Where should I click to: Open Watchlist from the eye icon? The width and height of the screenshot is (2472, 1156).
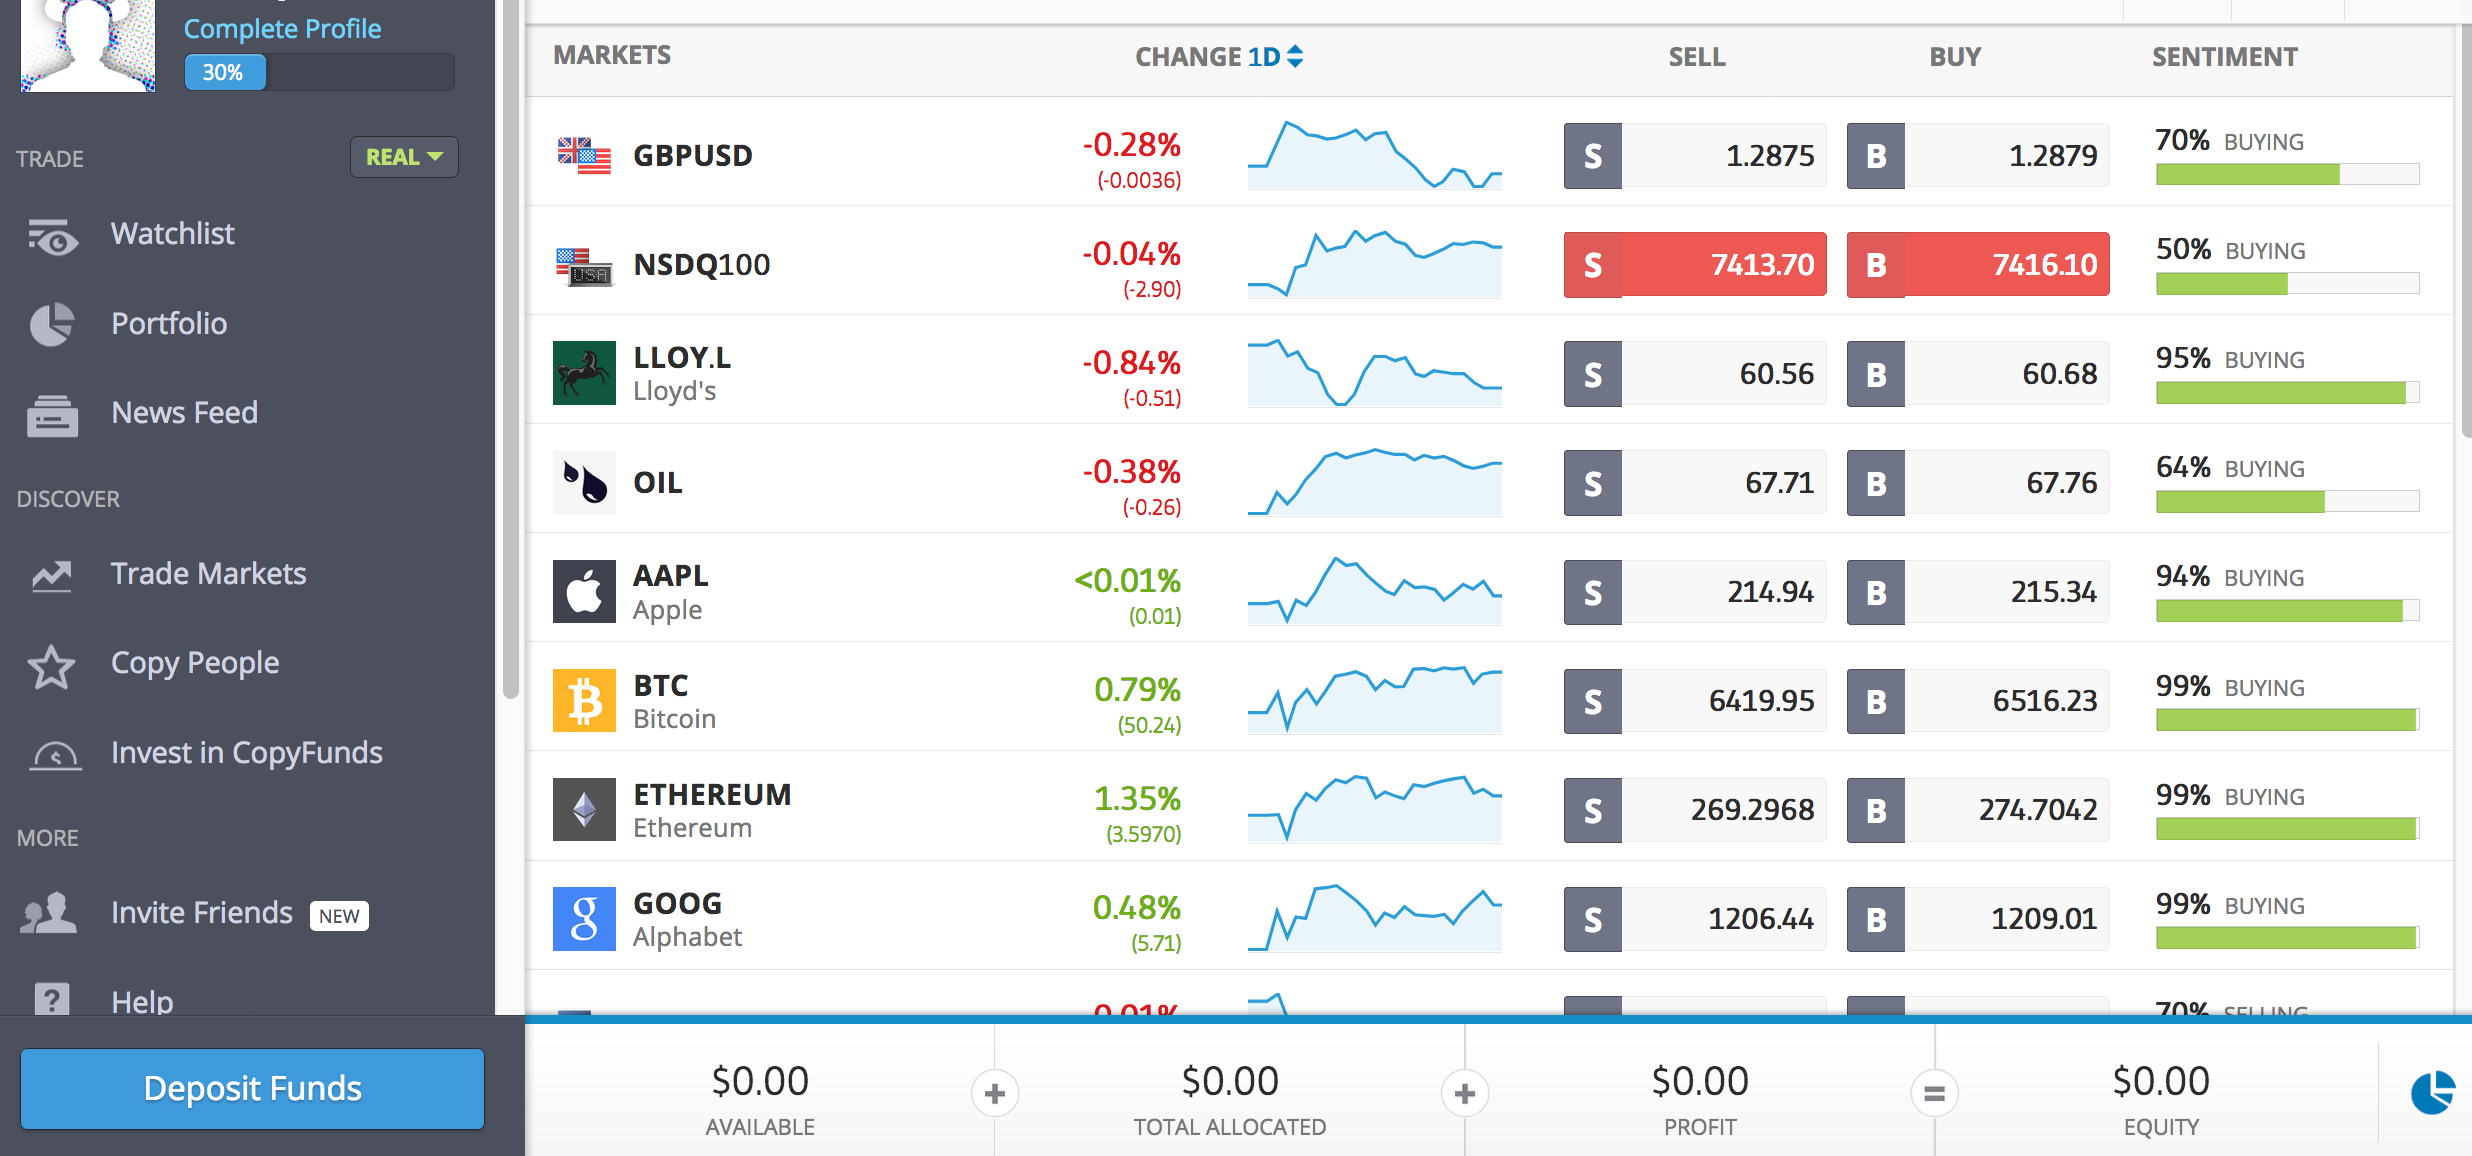[x=53, y=237]
